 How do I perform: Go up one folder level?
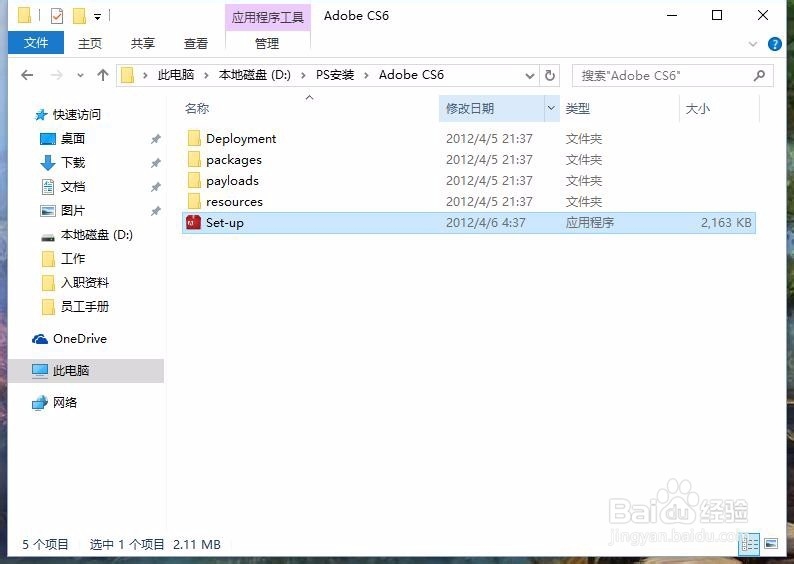[103, 75]
